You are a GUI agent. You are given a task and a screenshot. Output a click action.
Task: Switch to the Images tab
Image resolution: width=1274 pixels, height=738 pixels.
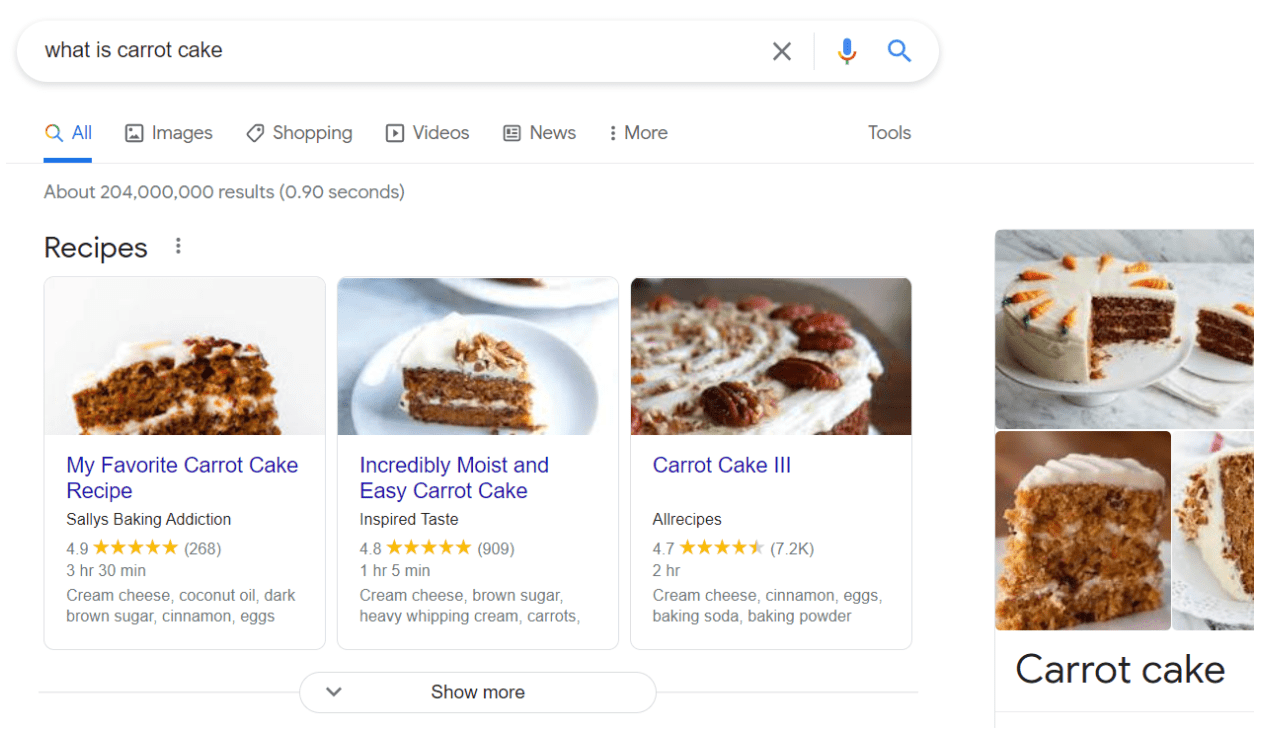pos(169,133)
